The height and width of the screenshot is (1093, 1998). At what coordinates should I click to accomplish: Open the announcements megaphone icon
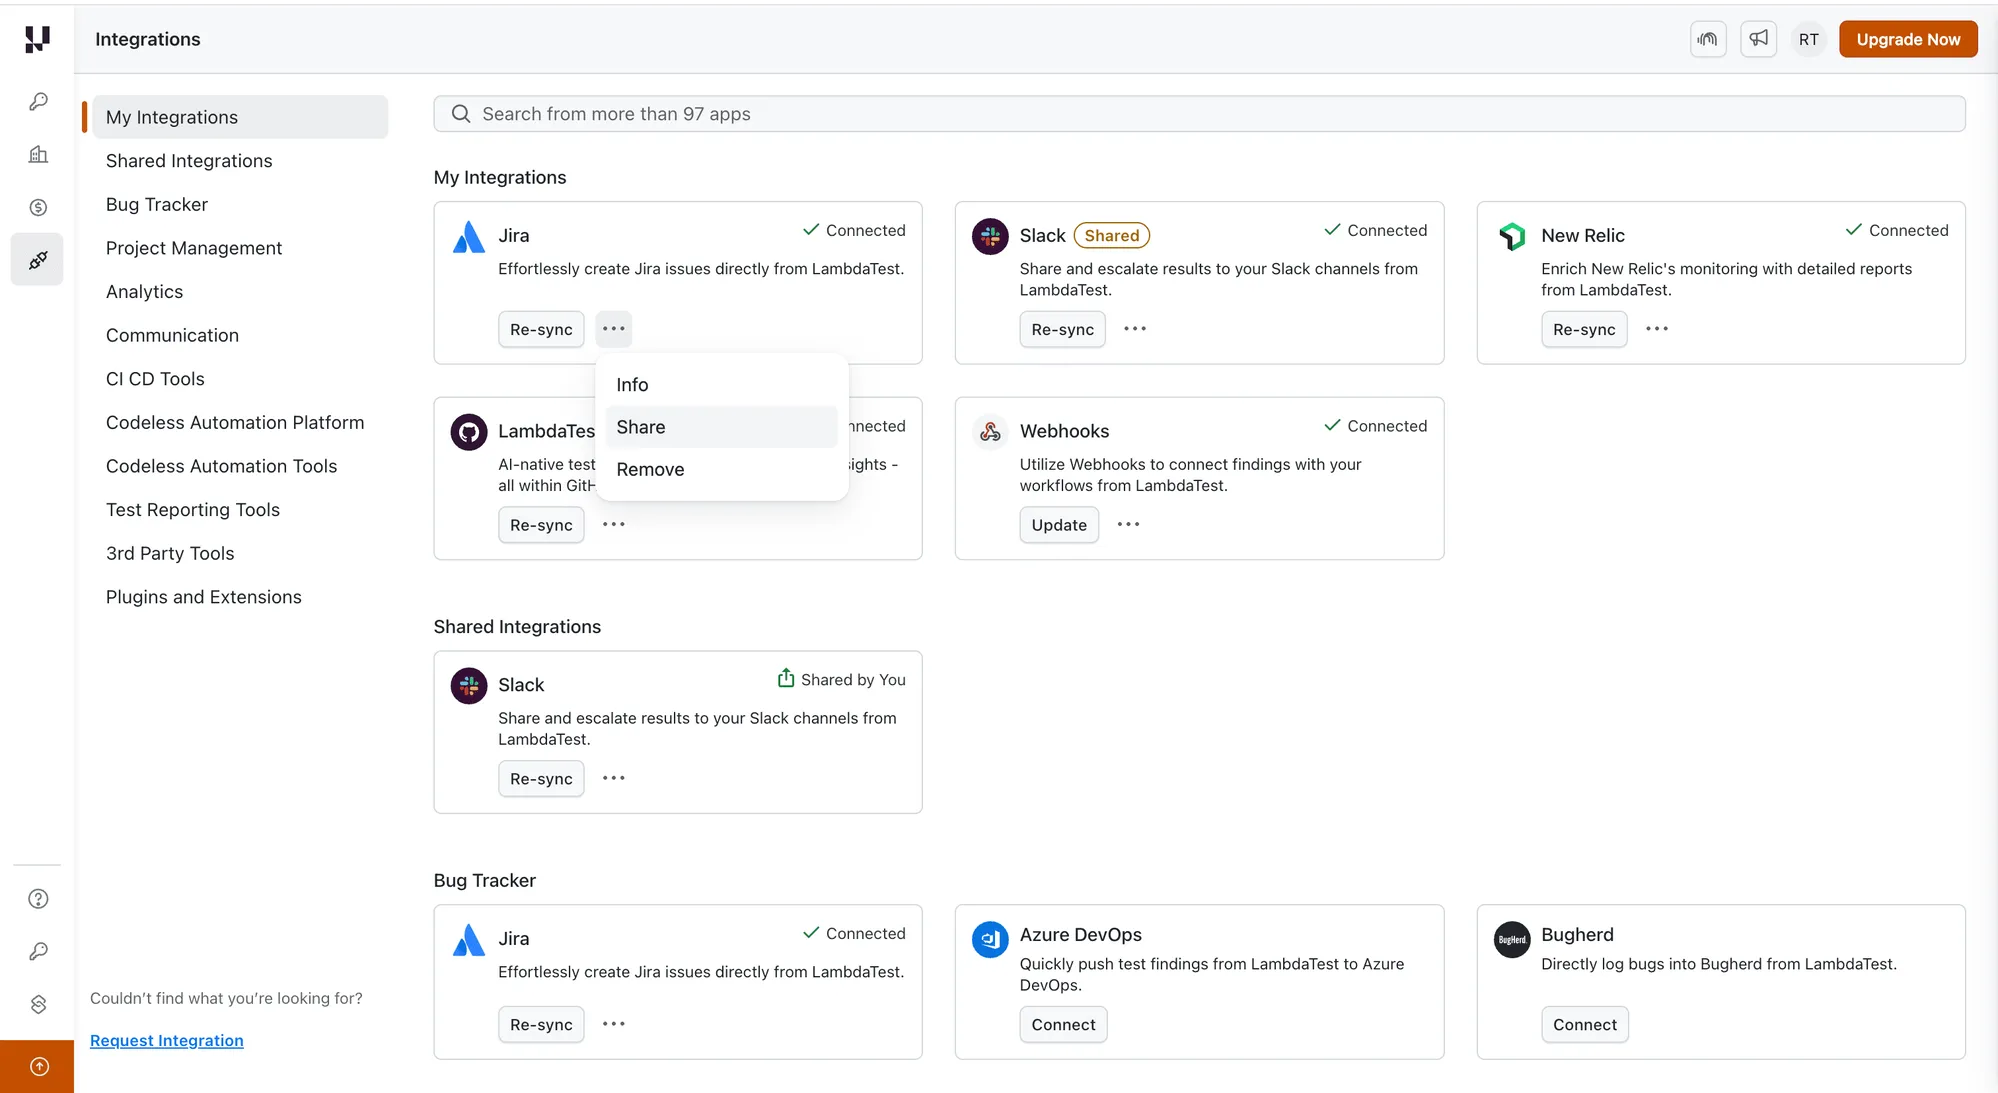pyautogui.click(x=1758, y=39)
